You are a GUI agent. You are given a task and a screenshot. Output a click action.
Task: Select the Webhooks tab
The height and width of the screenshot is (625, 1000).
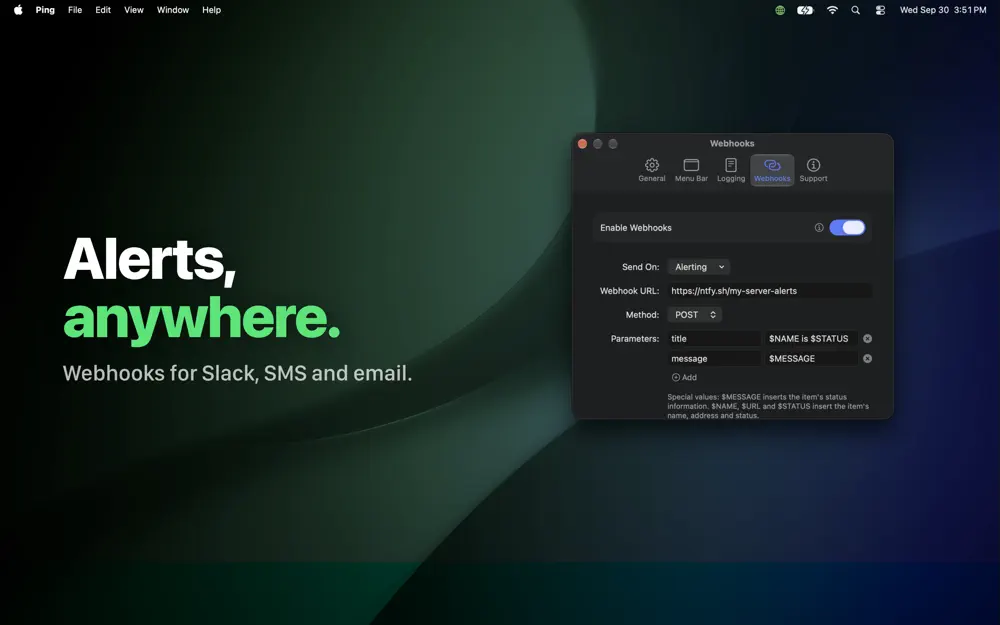772,170
